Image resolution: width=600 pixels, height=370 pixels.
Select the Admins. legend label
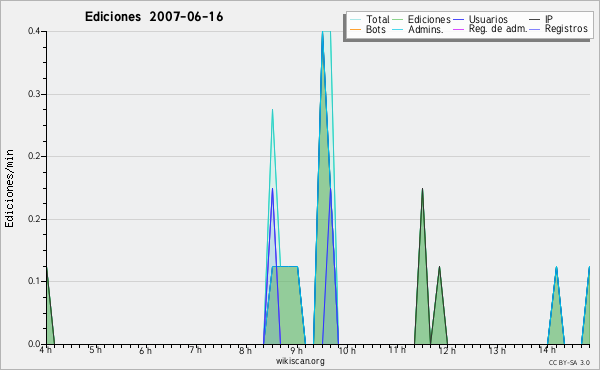pyautogui.click(x=426, y=29)
